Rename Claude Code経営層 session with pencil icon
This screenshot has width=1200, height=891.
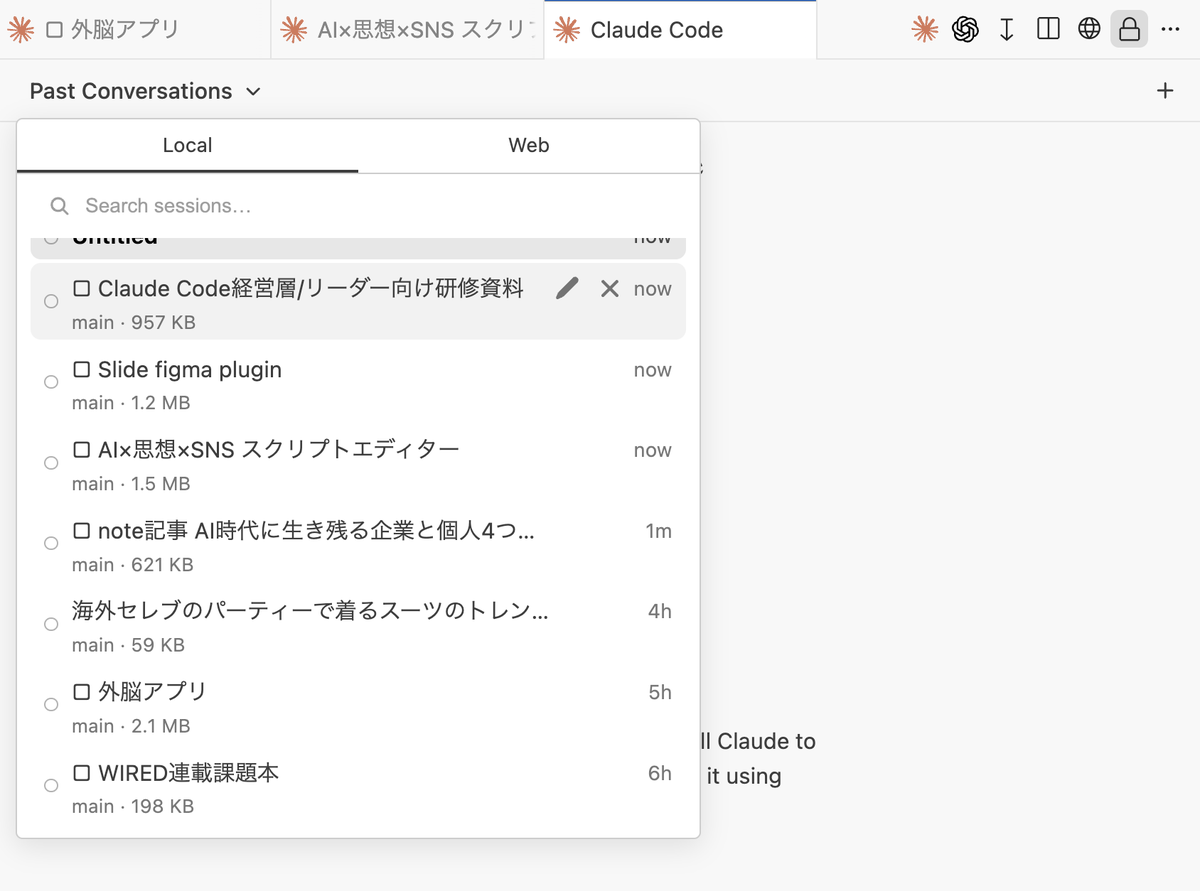(567, 289)
